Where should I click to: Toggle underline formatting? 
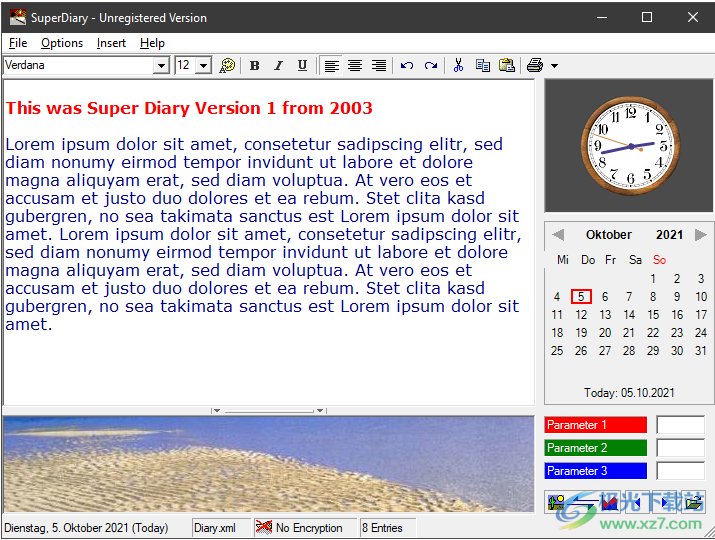tap(302, 66)
